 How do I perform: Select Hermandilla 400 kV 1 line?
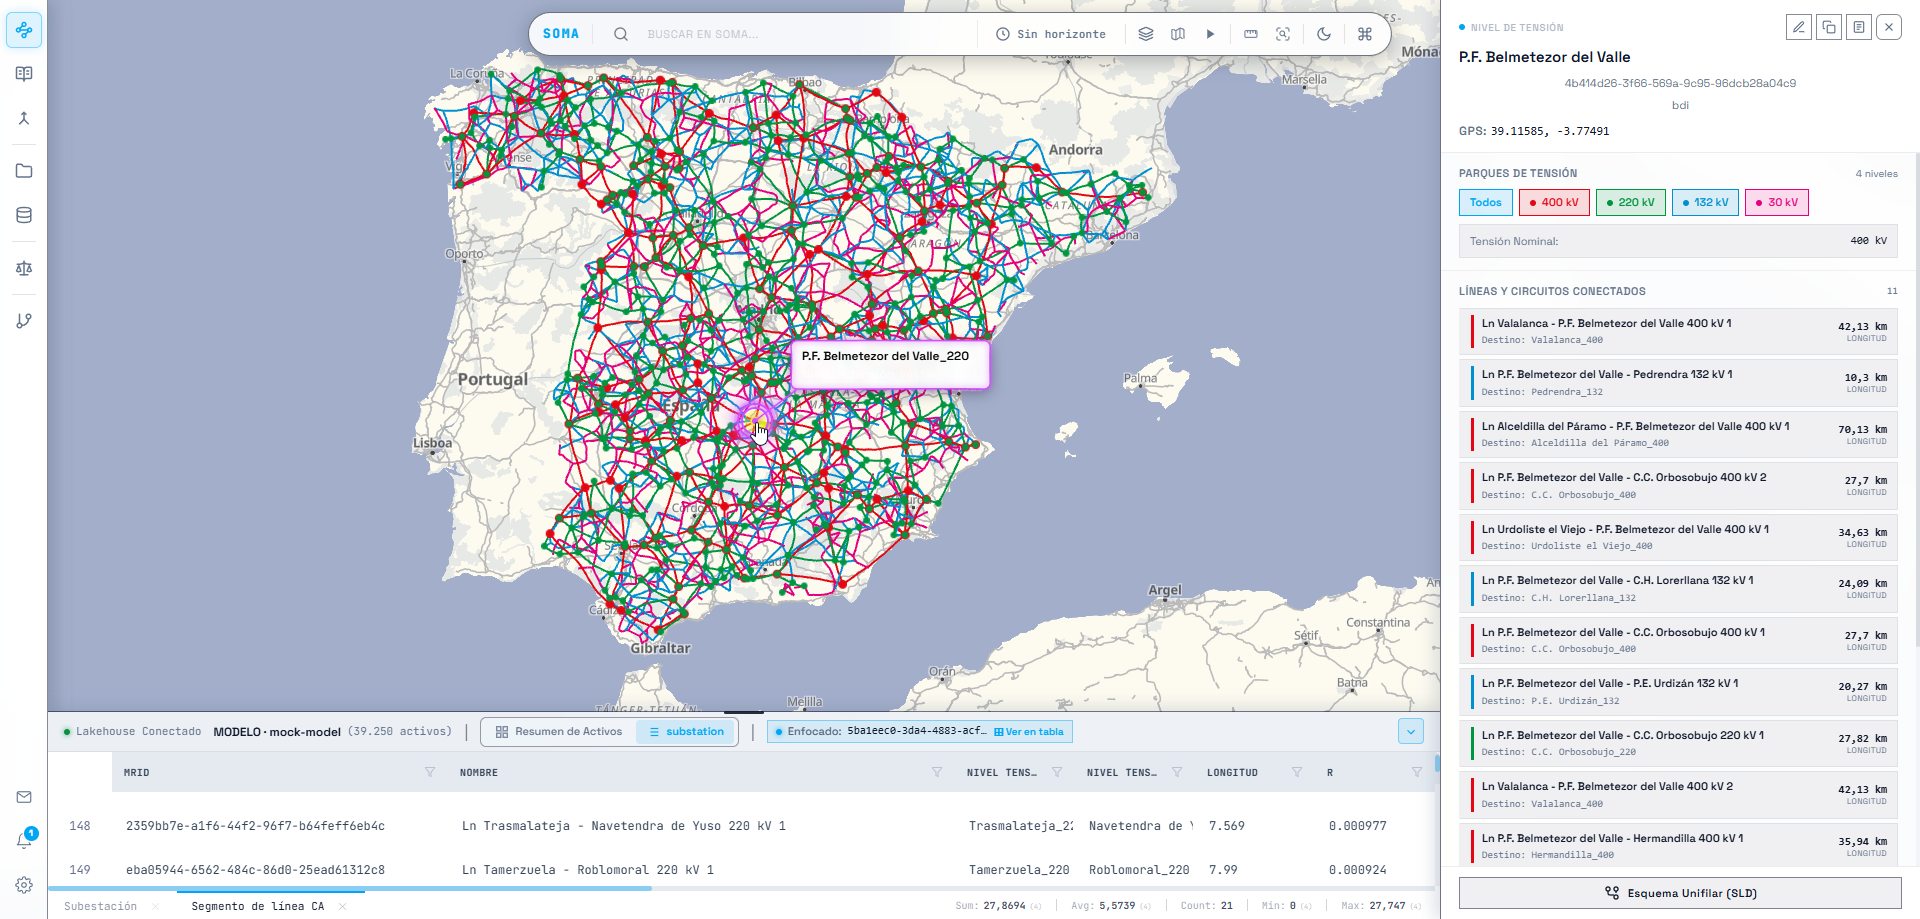click(x=1678, y=845)
